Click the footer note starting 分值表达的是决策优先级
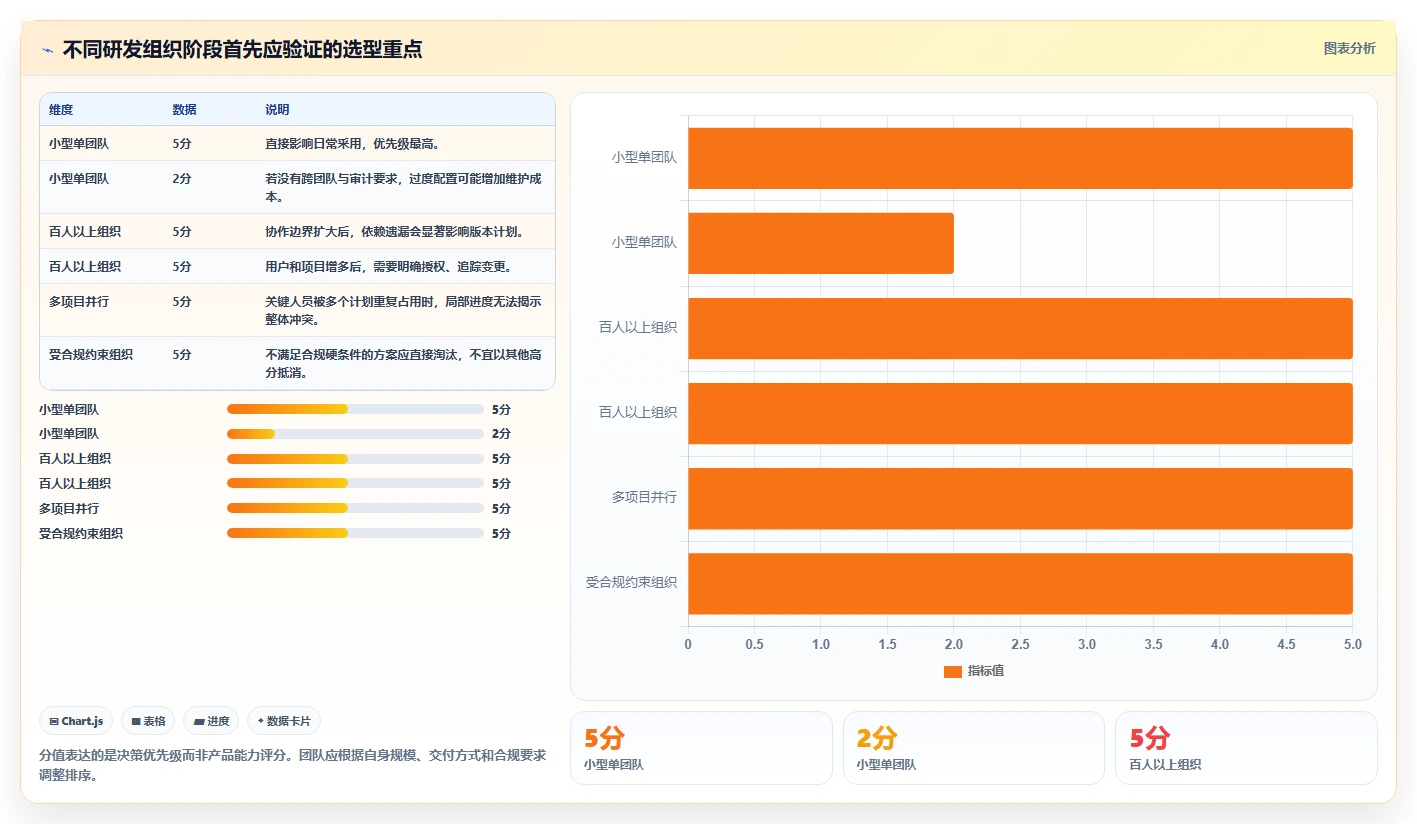This screenshot has height=824, width=1417. [x=292, y=765]
